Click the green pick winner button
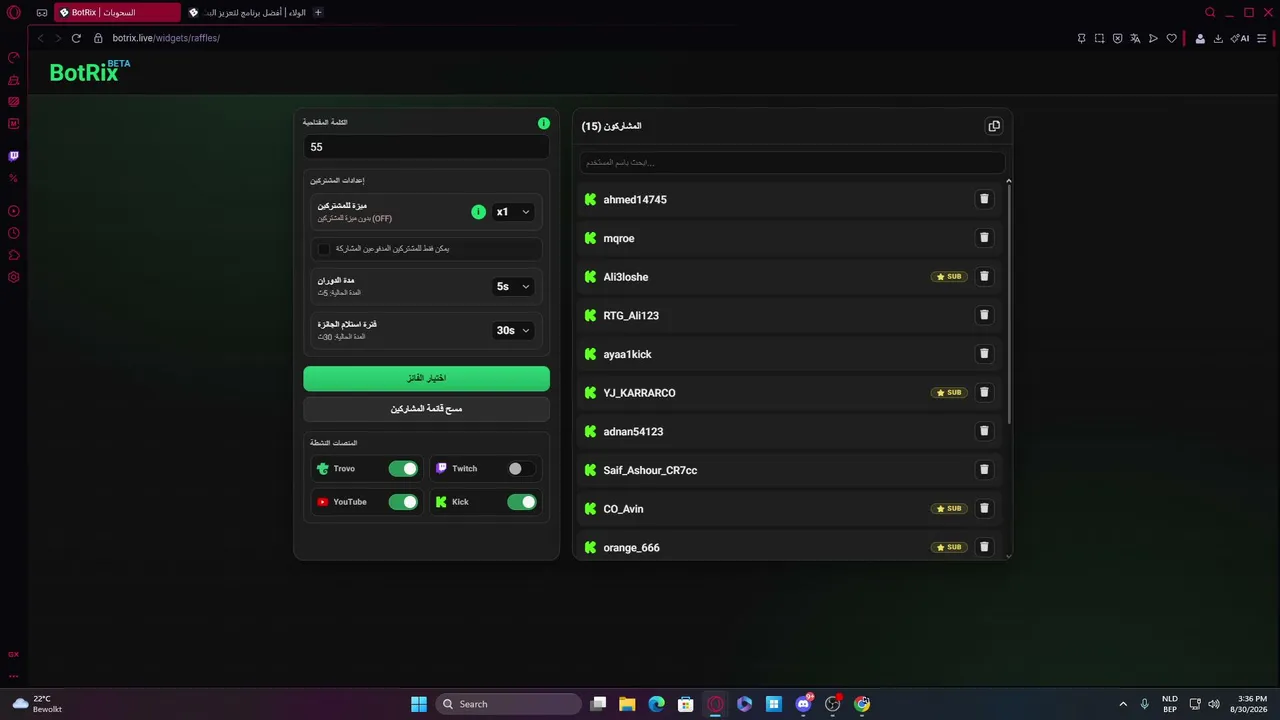The image size is (1280, 720). click(426, 378)
